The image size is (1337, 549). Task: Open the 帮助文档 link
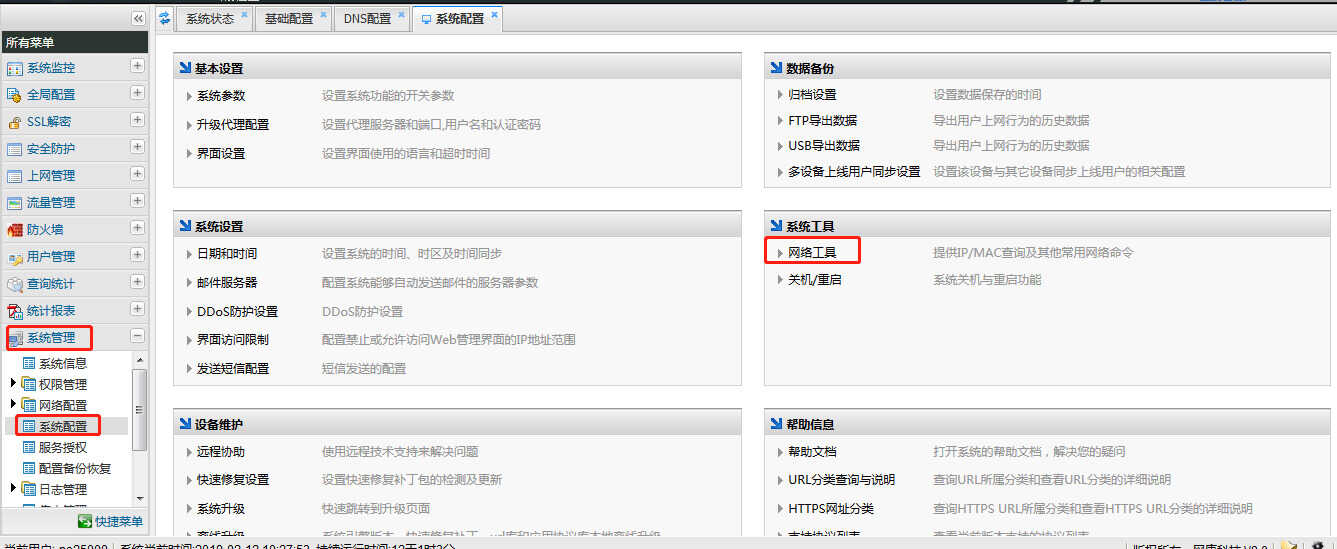pos(812,453)
